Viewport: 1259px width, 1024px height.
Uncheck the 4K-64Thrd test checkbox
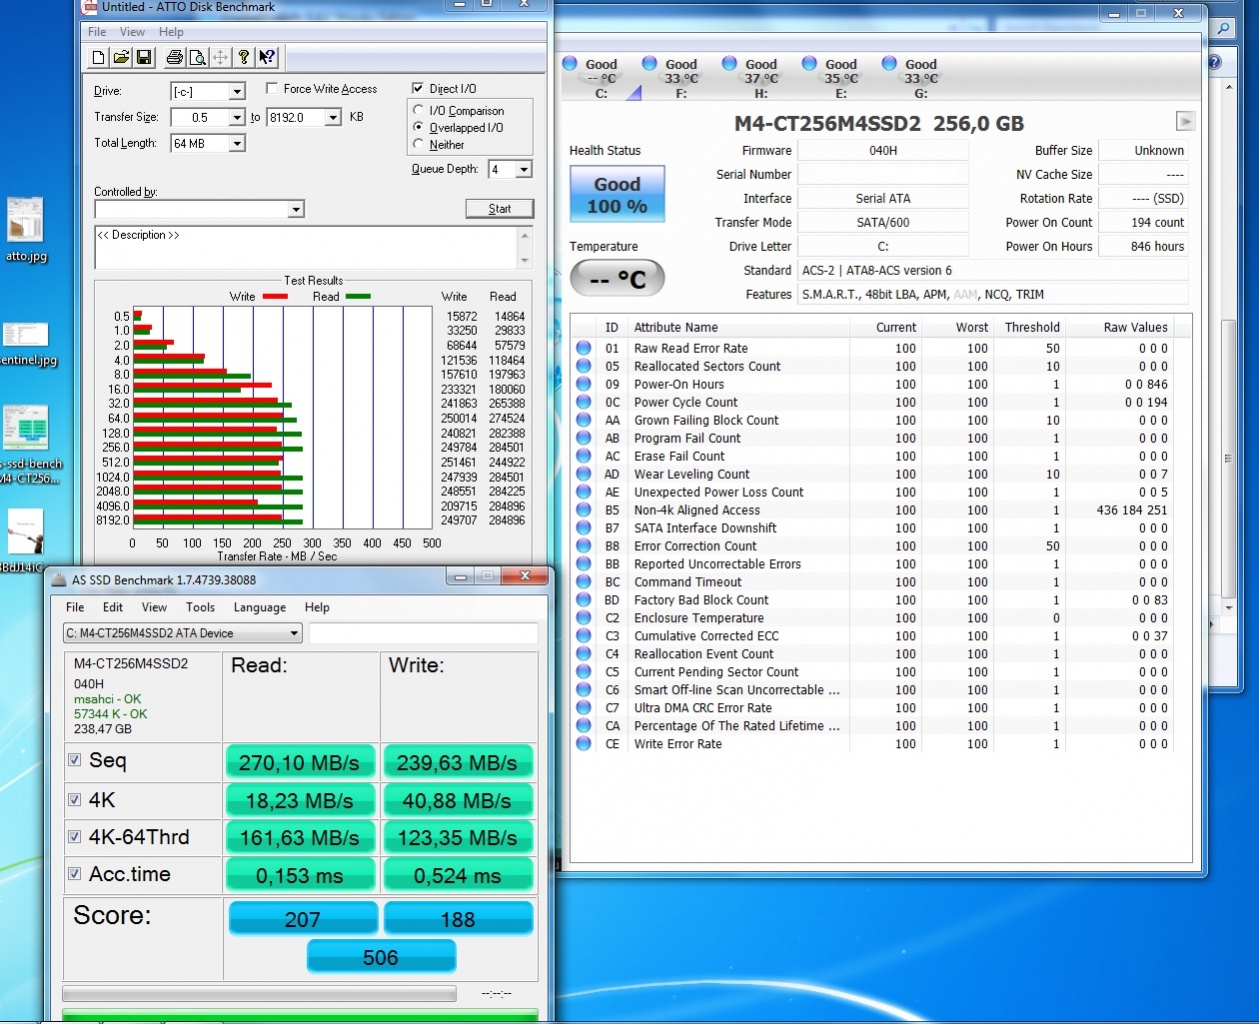click(74, 837)
